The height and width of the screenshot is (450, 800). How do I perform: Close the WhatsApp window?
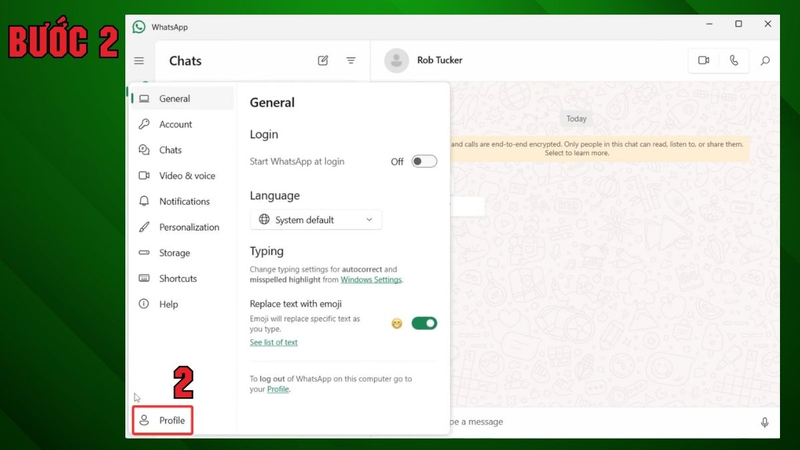pos(767,24)
